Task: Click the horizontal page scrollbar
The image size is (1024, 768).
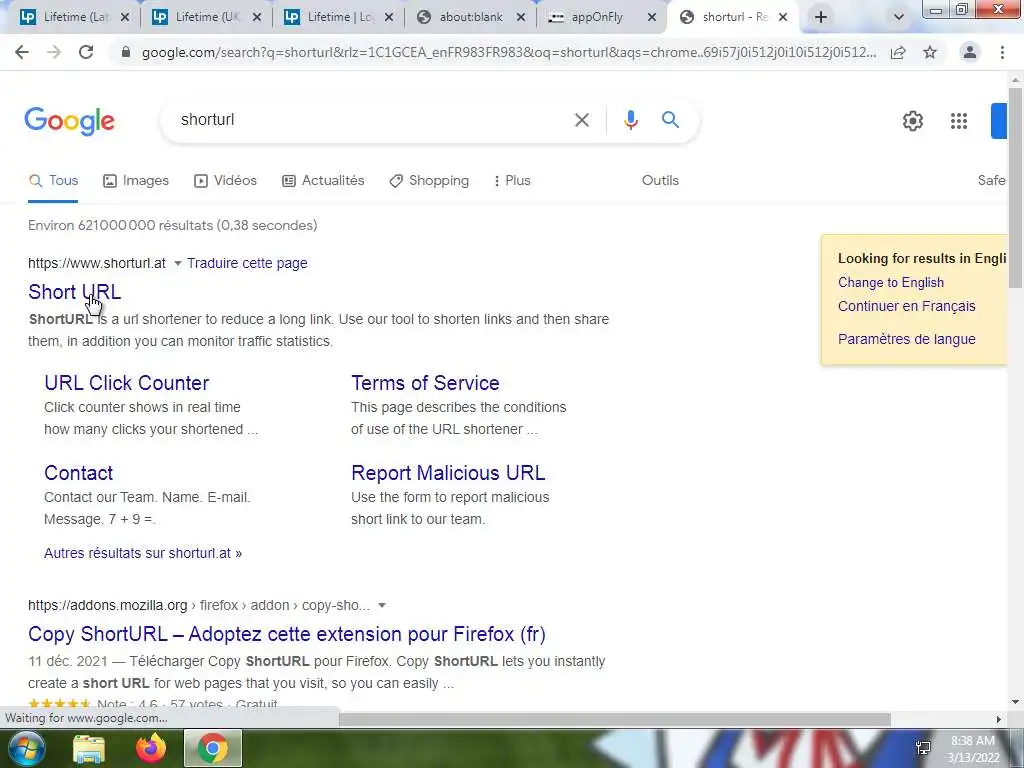Action: point(614,719)
